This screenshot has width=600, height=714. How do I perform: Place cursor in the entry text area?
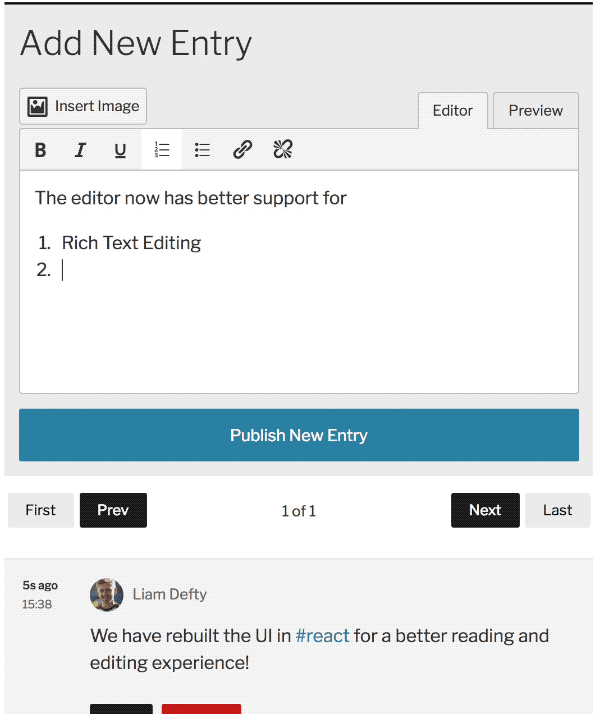click(299, 282)
